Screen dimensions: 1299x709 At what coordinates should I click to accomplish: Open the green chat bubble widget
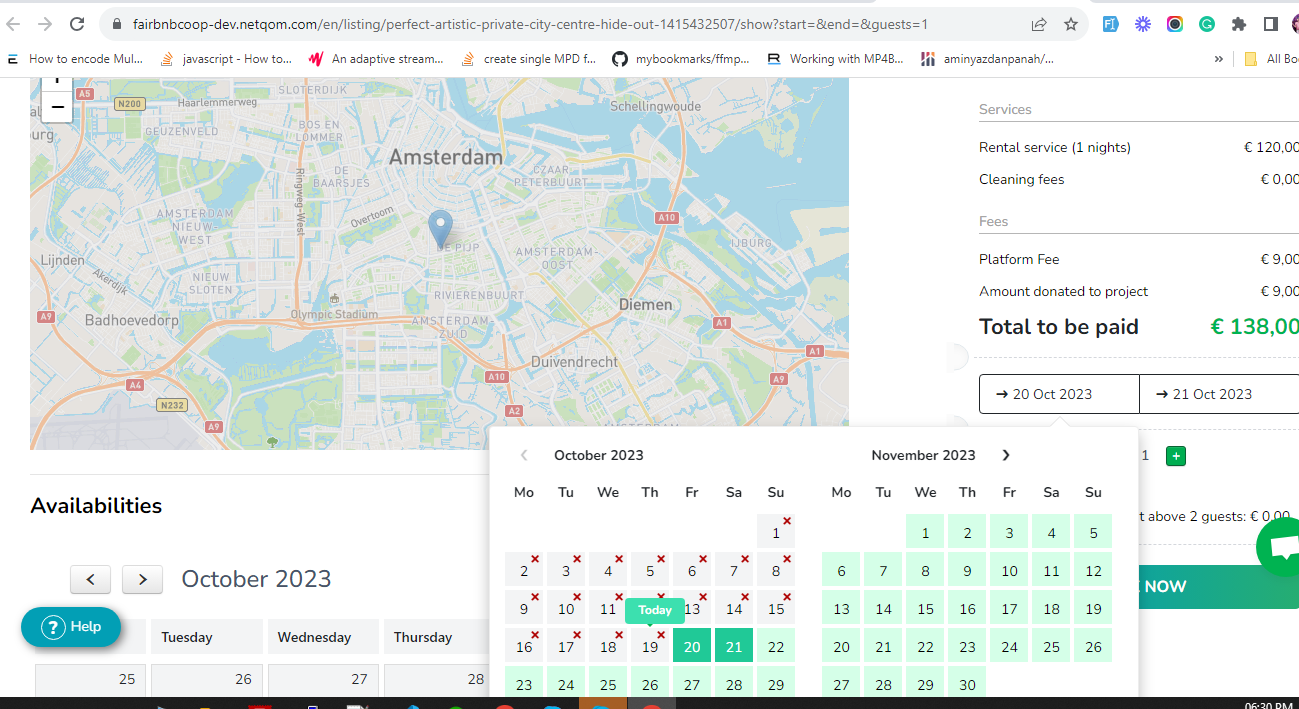(x=1280, y=548)
